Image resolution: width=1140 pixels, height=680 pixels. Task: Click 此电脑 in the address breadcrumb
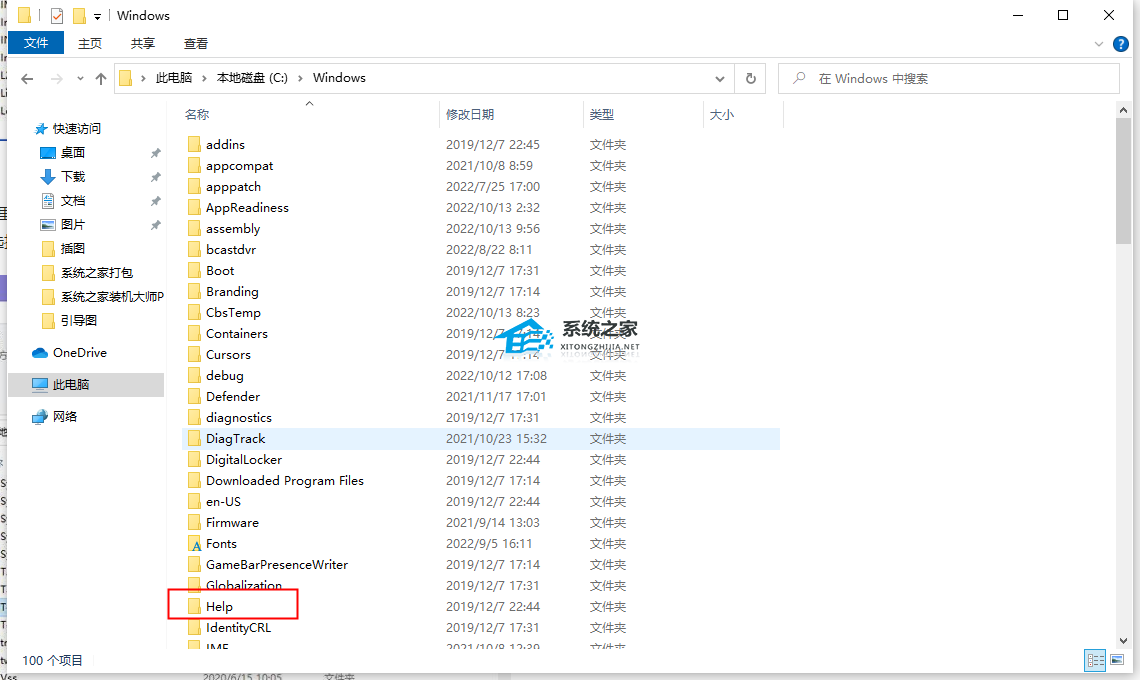[x=174, y=78]
